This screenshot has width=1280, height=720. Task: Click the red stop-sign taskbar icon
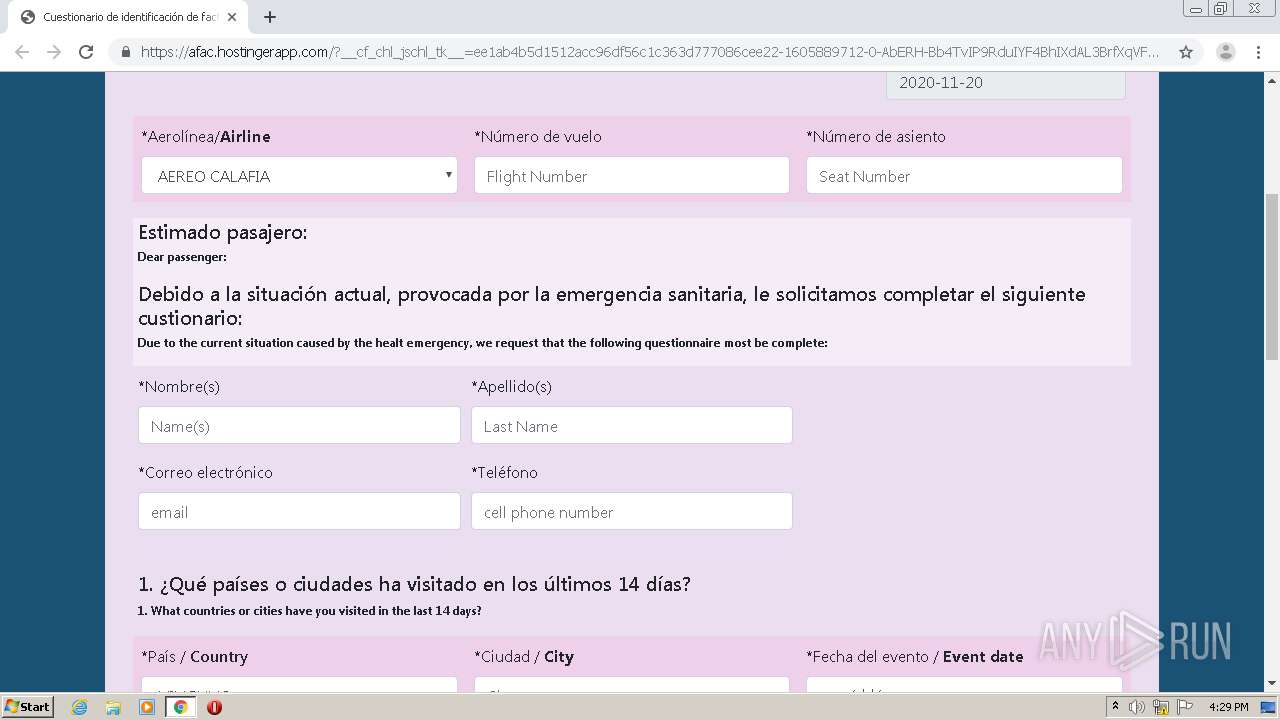(214, 707)
